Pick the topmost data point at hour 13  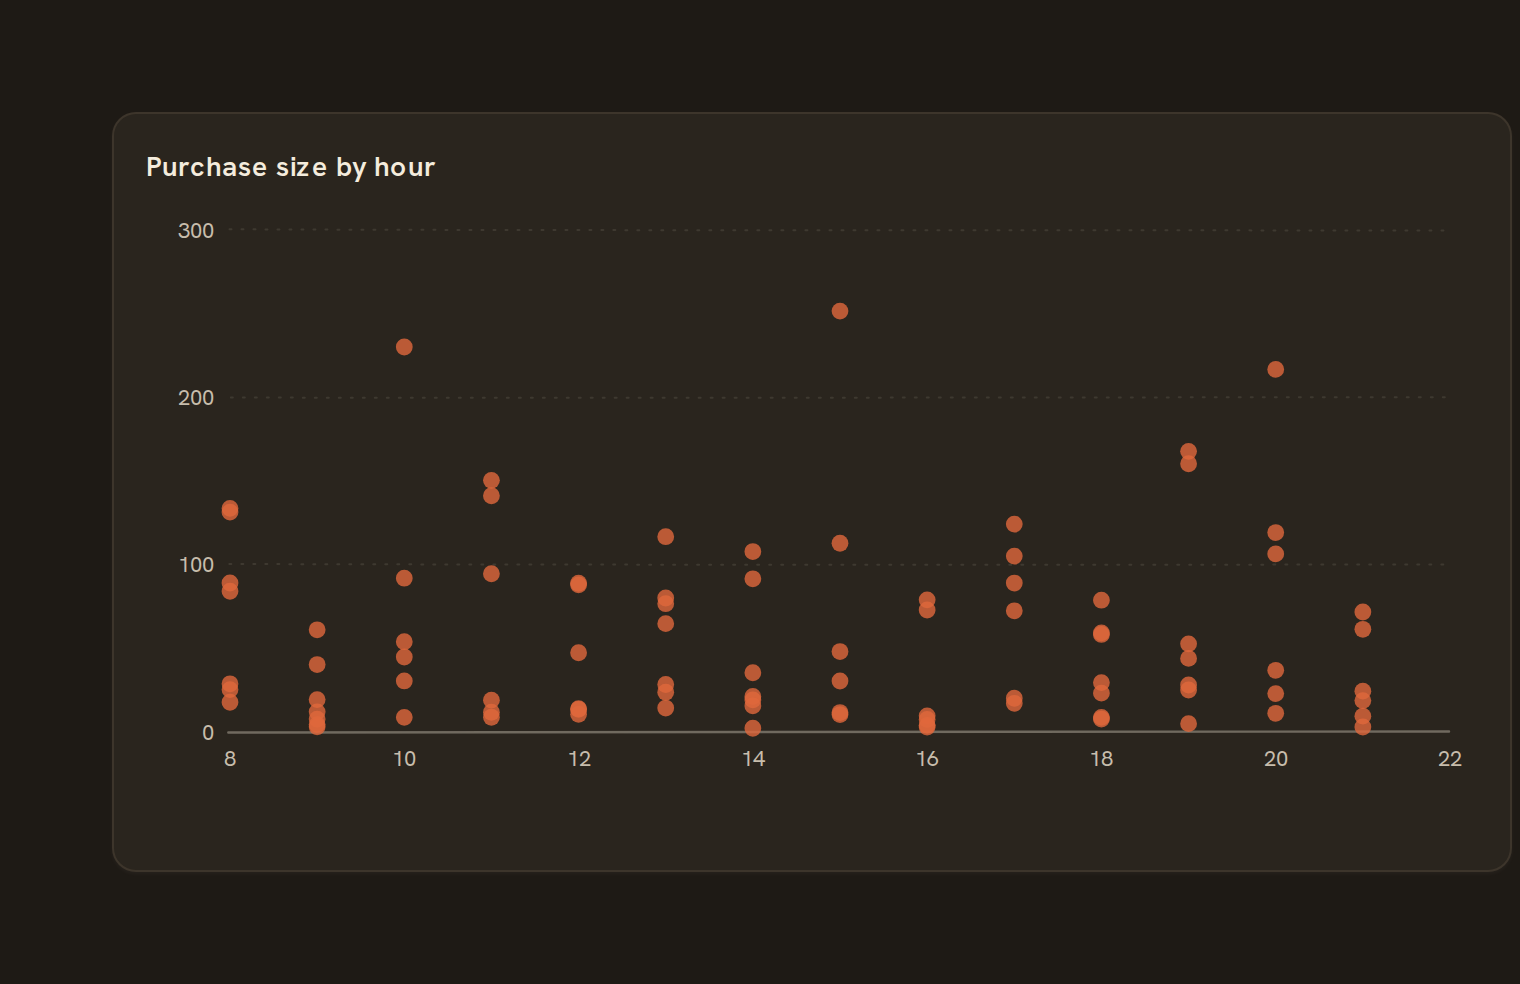(666, 537)
